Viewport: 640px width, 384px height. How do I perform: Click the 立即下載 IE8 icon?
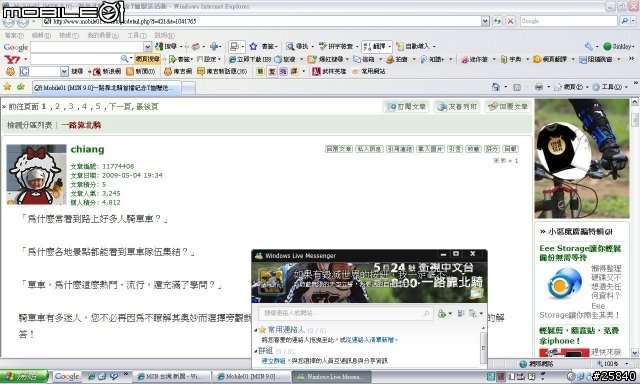(232, 60)
